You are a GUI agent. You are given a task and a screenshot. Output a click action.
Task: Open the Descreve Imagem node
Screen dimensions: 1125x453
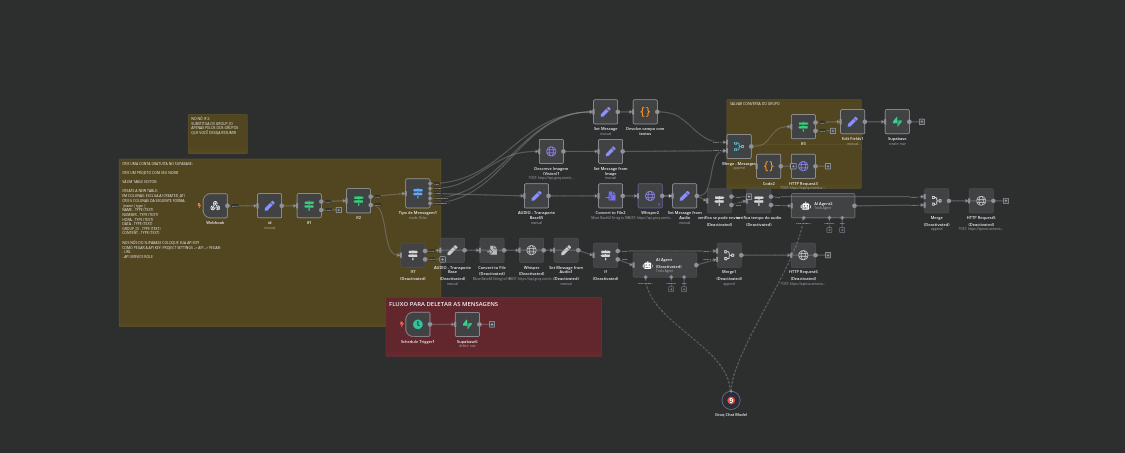click(x=551, y=152)
